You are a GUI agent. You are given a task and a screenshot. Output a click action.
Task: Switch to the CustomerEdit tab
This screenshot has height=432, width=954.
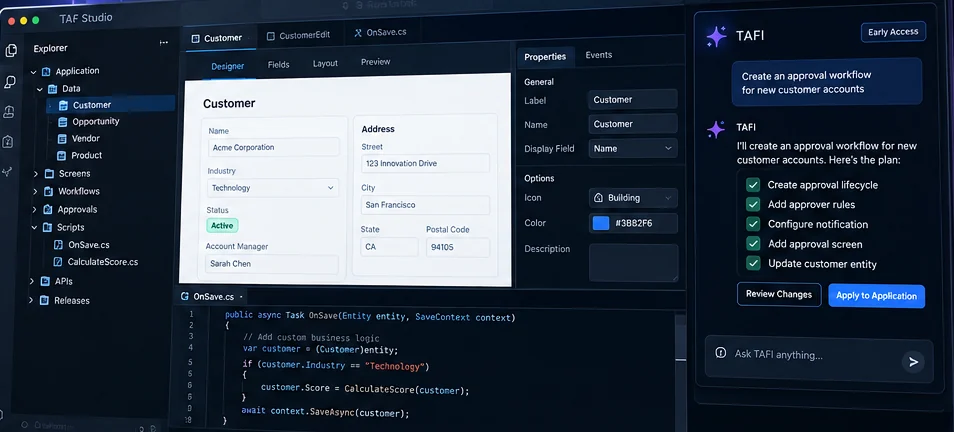299,36
